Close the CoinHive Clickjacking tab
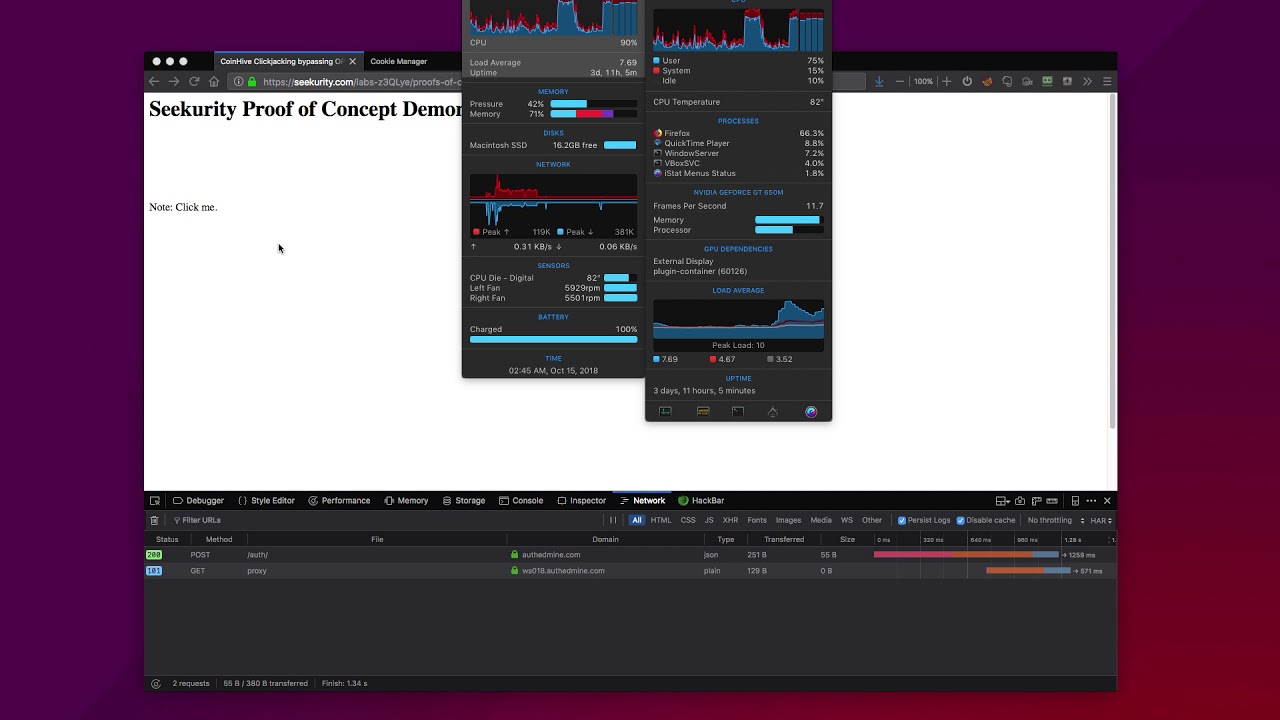Screen dimensions: 1280x720 coord(352,61)
